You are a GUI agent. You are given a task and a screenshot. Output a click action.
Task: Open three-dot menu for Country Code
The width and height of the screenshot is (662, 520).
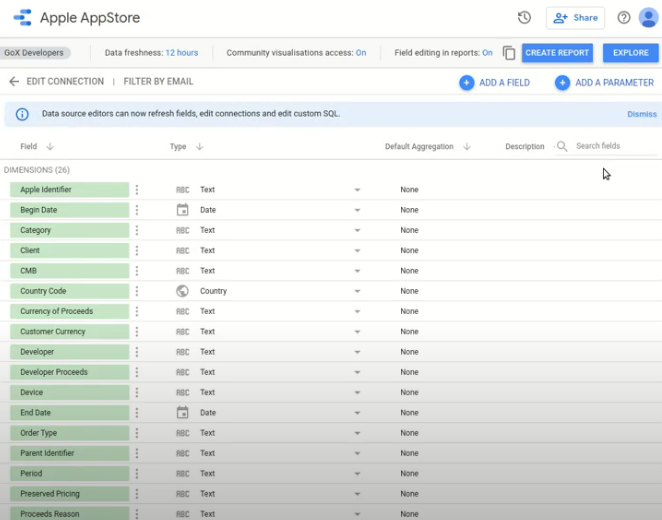pos(137,291)
